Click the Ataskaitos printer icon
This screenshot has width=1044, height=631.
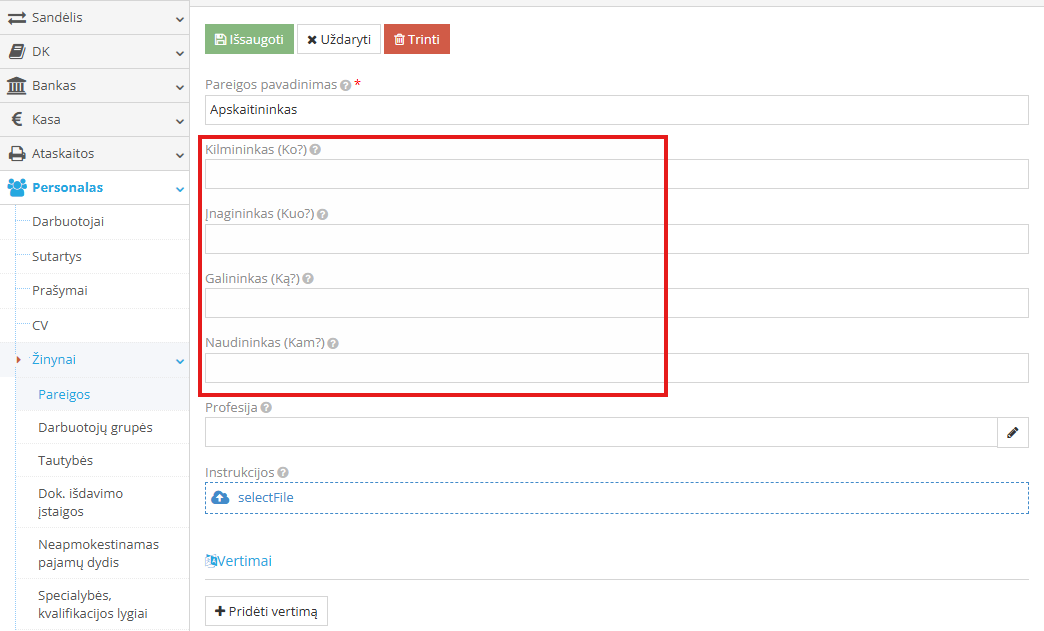[x=17, y=154]
